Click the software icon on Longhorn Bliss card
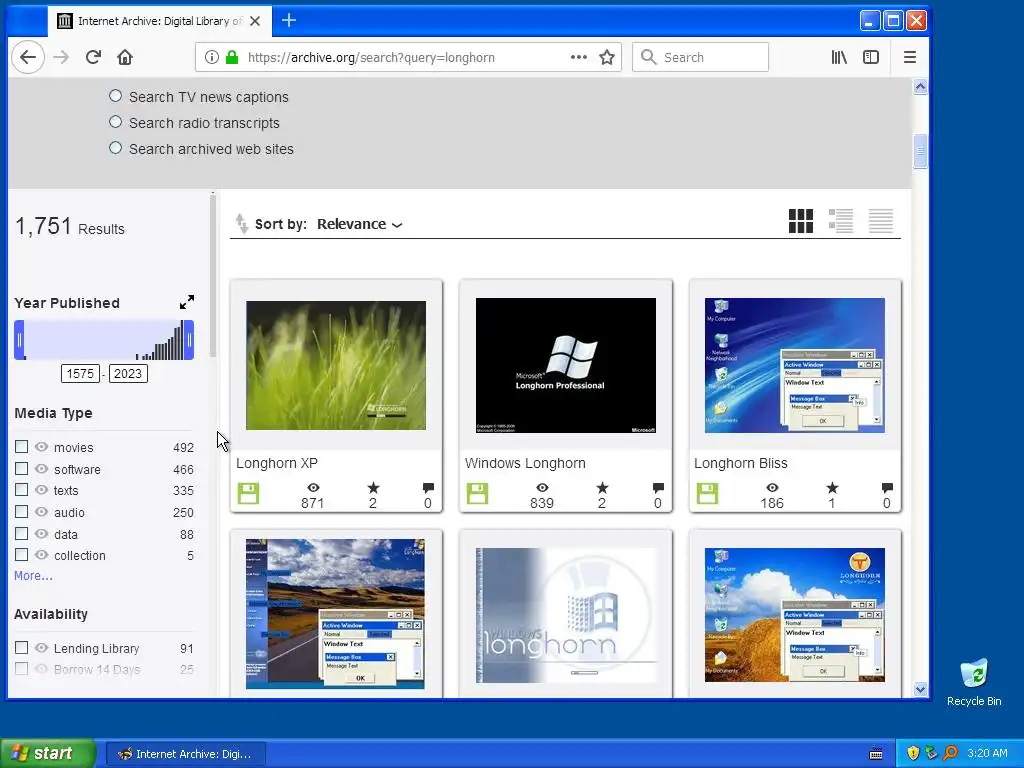Screen dimensions: 1024x768 [x=707, y=494]
